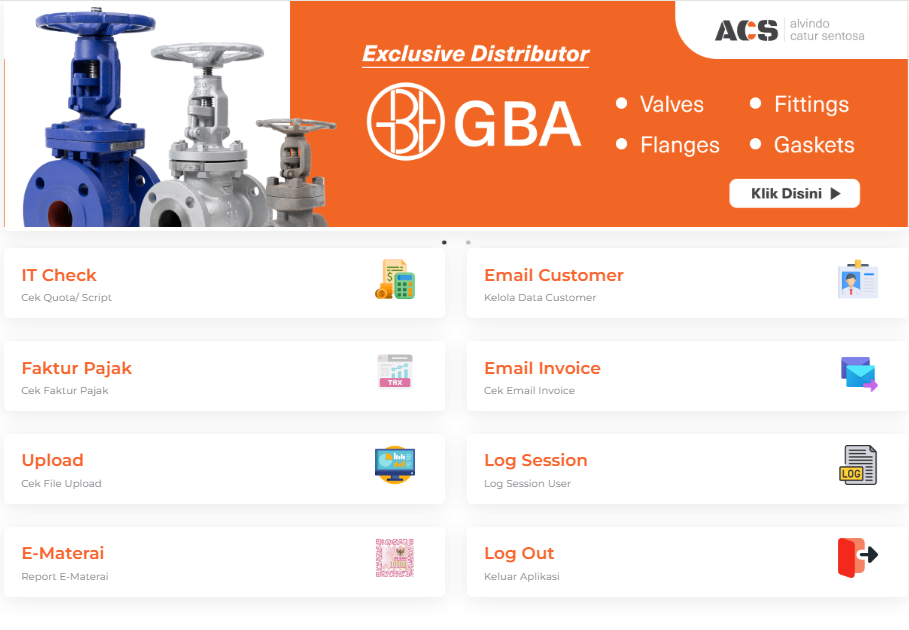Click the ACS Alvindo Catur Sentosa logo
This screenshot has height=630, width=909.
coord(789,30)
